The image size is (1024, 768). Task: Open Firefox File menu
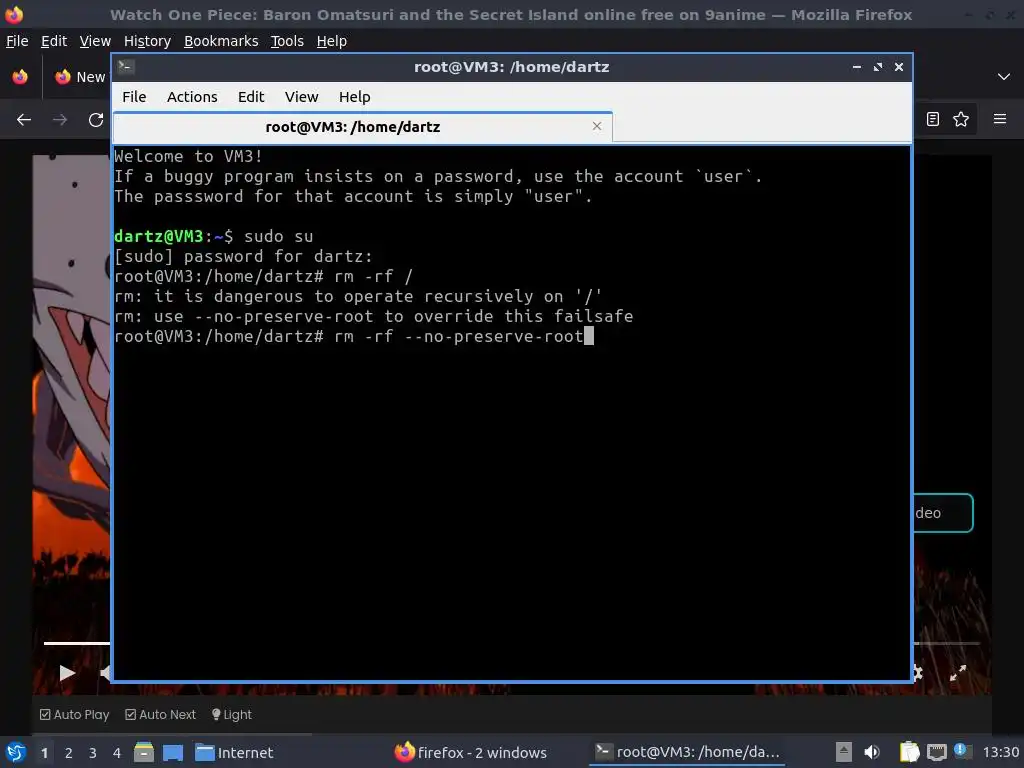point(17,41)
